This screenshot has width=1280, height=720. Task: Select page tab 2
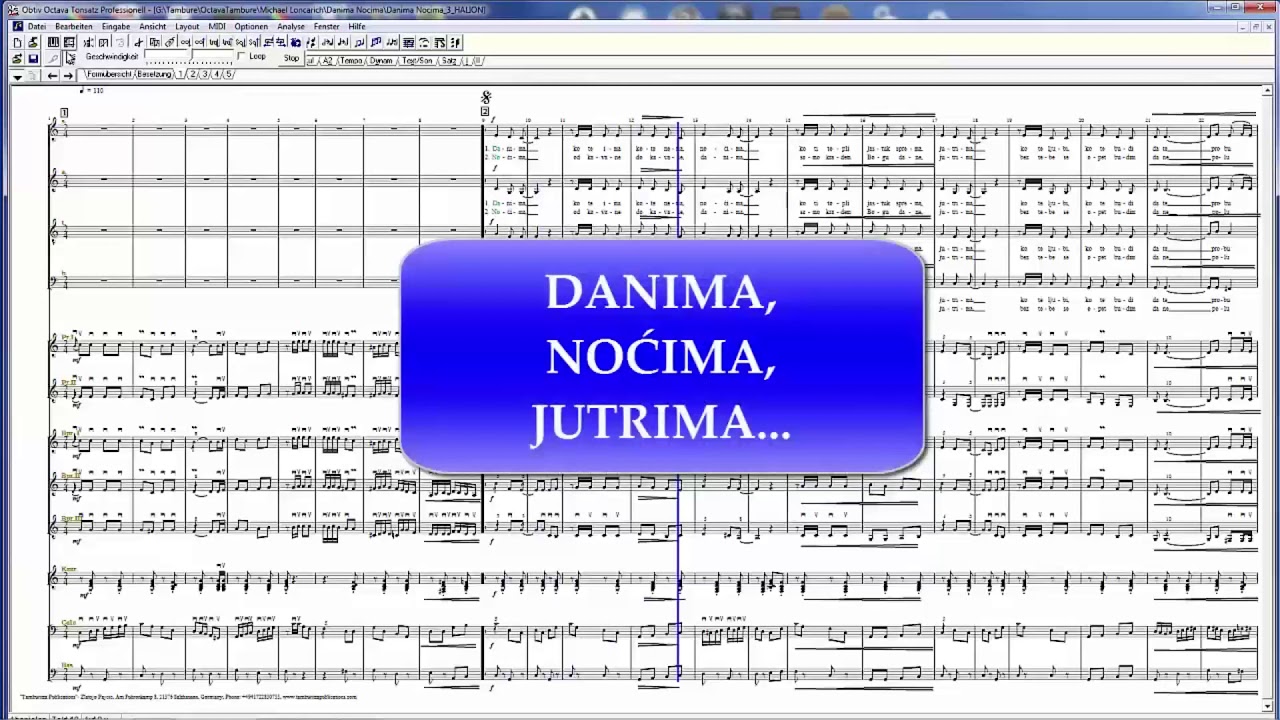[x=192, y=75]
